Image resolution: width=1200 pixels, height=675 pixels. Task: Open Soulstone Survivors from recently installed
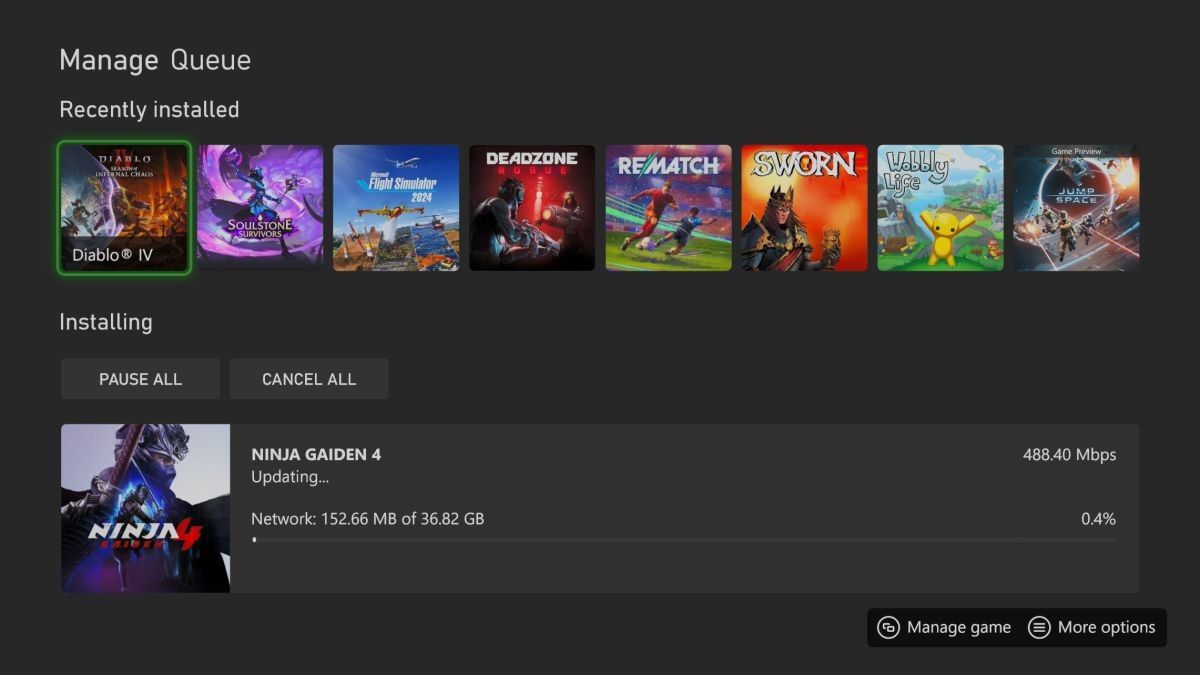click(x=260, y=206)
